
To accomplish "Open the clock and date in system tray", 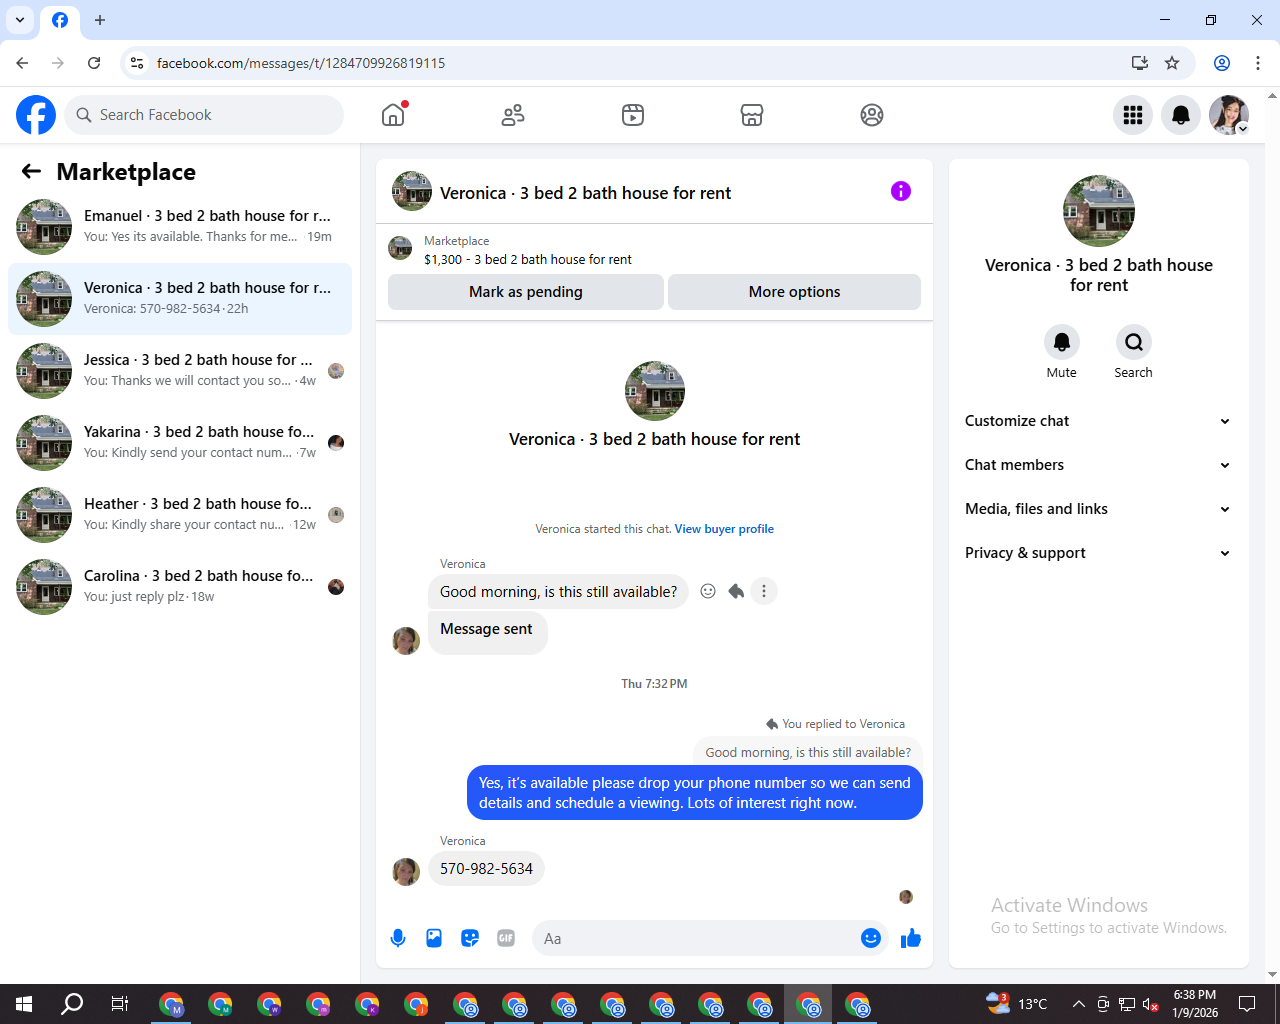I will click(x=1195, y=1004).
